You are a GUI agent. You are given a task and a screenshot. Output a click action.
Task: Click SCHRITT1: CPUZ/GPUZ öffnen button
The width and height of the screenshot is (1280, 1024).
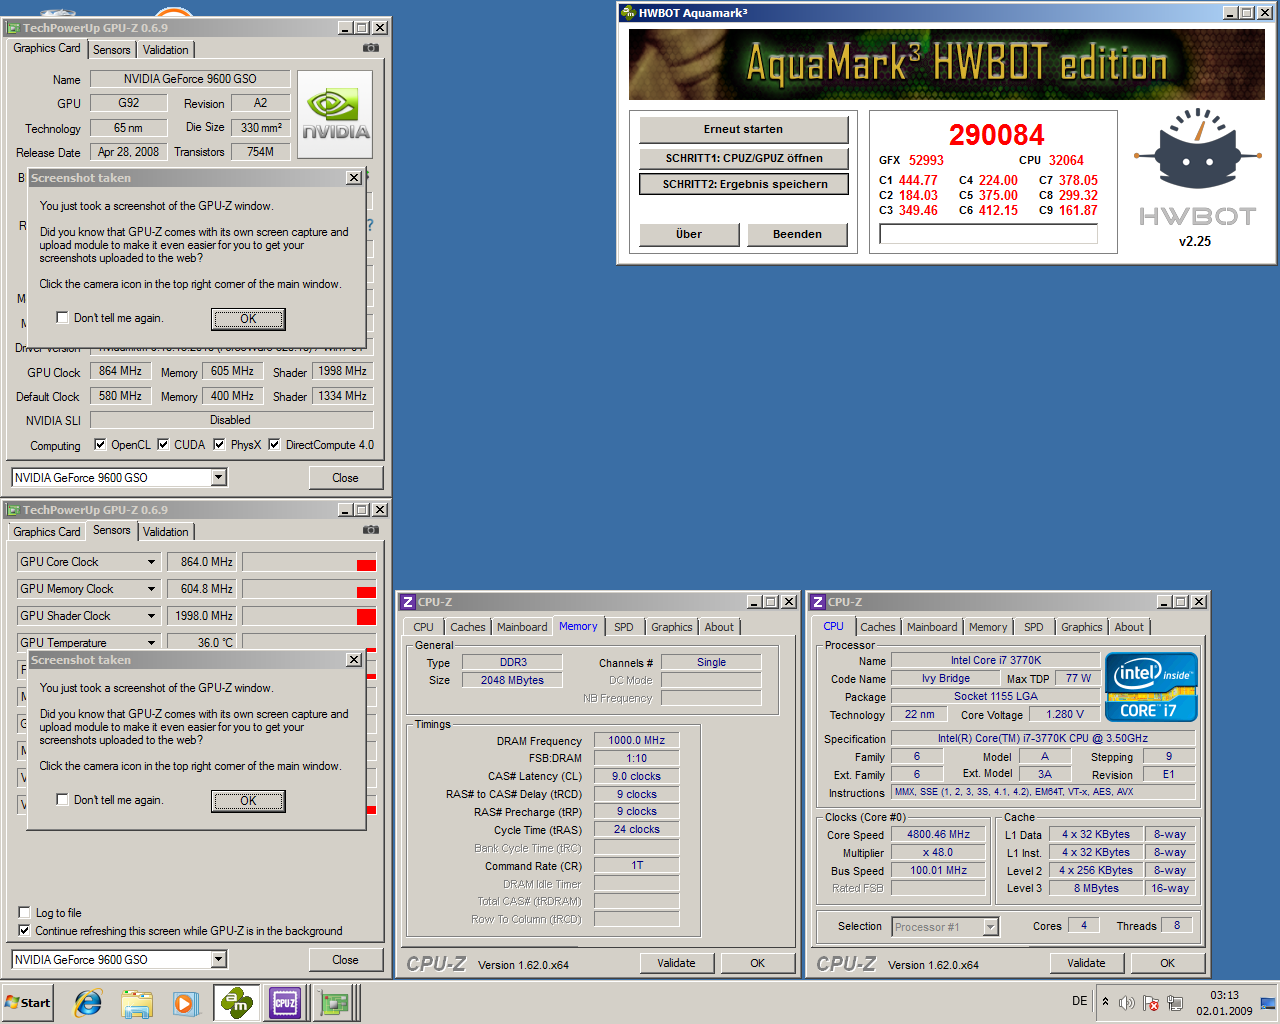tap(744, 158)
